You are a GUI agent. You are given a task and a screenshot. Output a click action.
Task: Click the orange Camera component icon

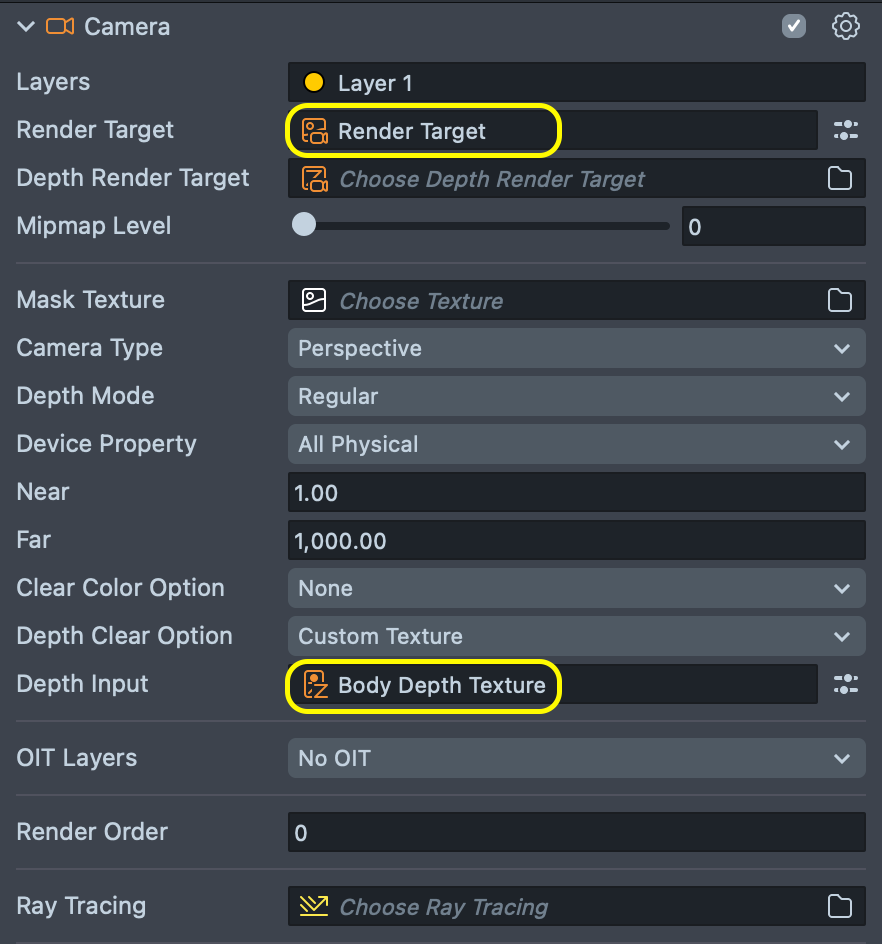click(x=60, y=27)
